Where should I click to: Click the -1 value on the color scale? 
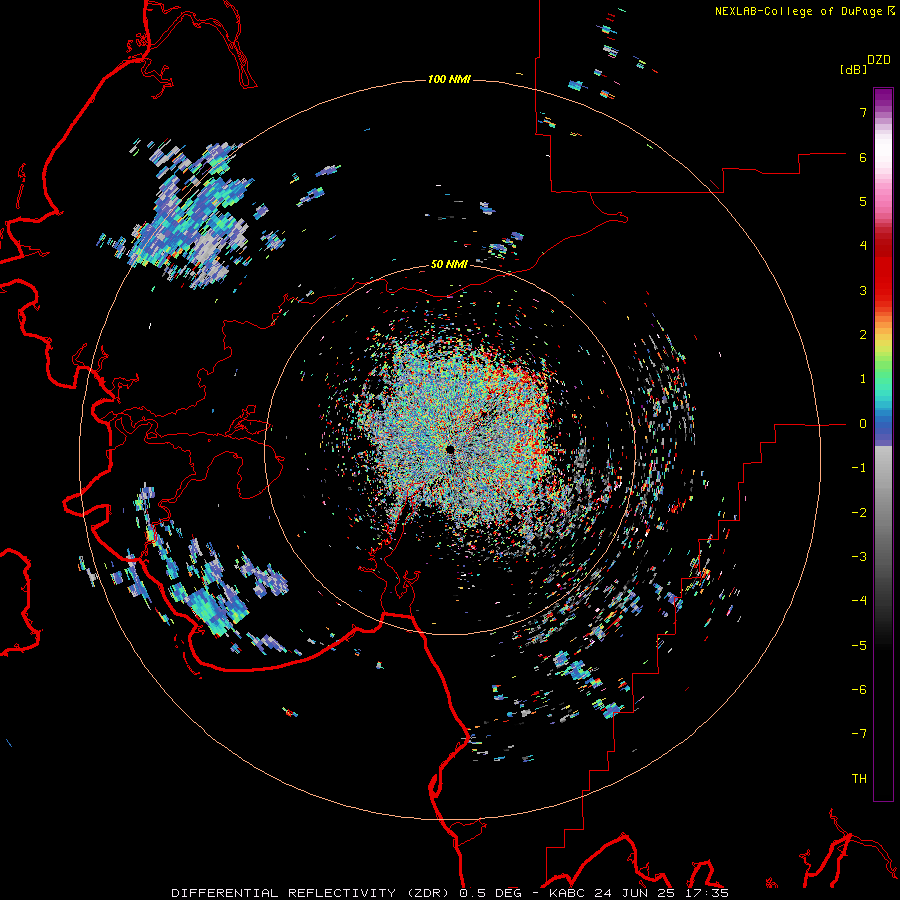pyautogui.click(x=859, y=468)
